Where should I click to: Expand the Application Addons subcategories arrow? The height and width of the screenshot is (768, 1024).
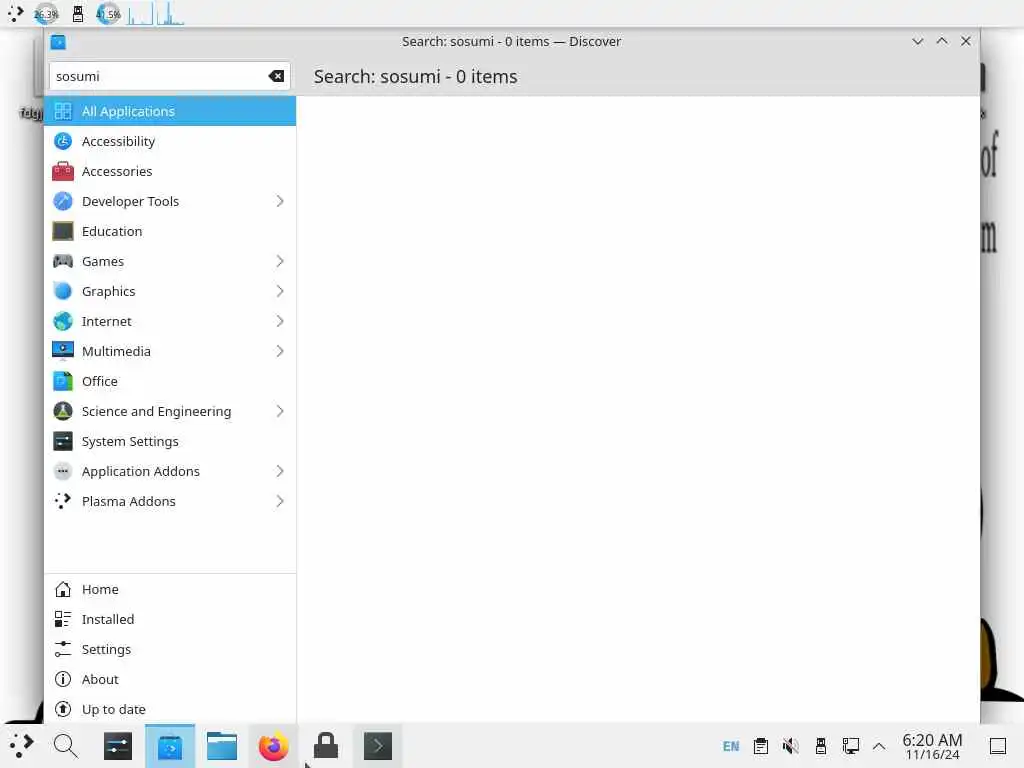click(x=280, y=472)
